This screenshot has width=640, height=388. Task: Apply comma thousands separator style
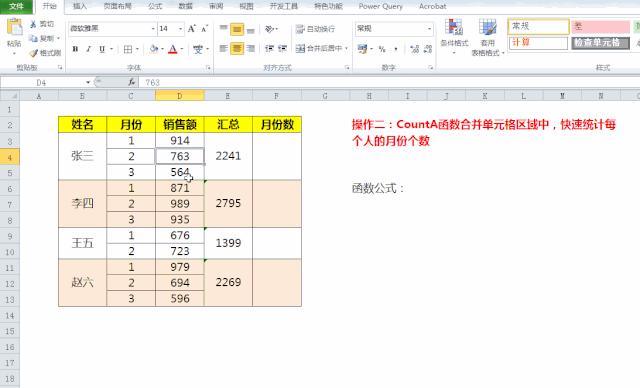tap(396, 49)
